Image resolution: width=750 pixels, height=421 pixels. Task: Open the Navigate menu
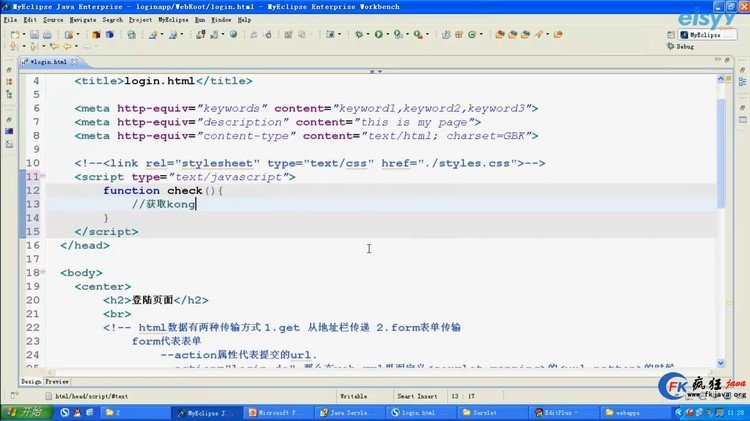pyautogui.click(x=83, y=20)
